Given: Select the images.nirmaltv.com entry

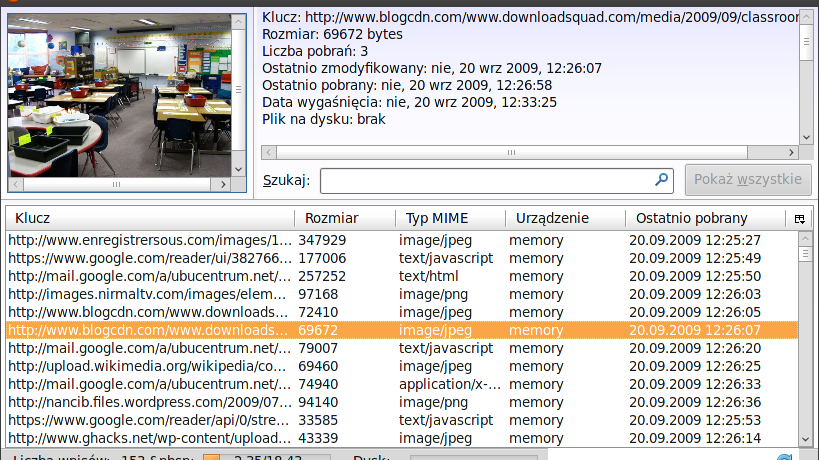Looking at the screenshot, I should (402, 294).
